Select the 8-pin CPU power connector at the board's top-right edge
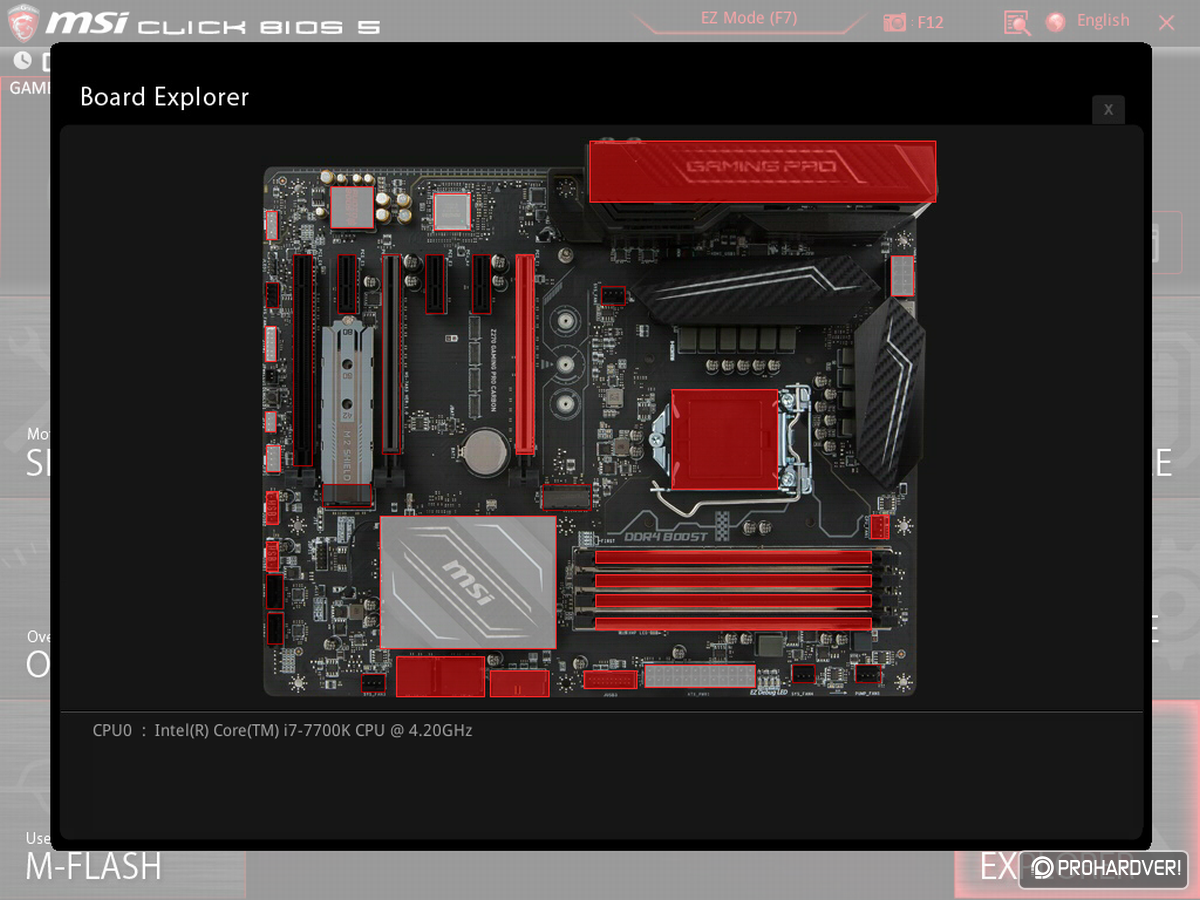The image size is (1200, 900). click(x=903, y=276)
